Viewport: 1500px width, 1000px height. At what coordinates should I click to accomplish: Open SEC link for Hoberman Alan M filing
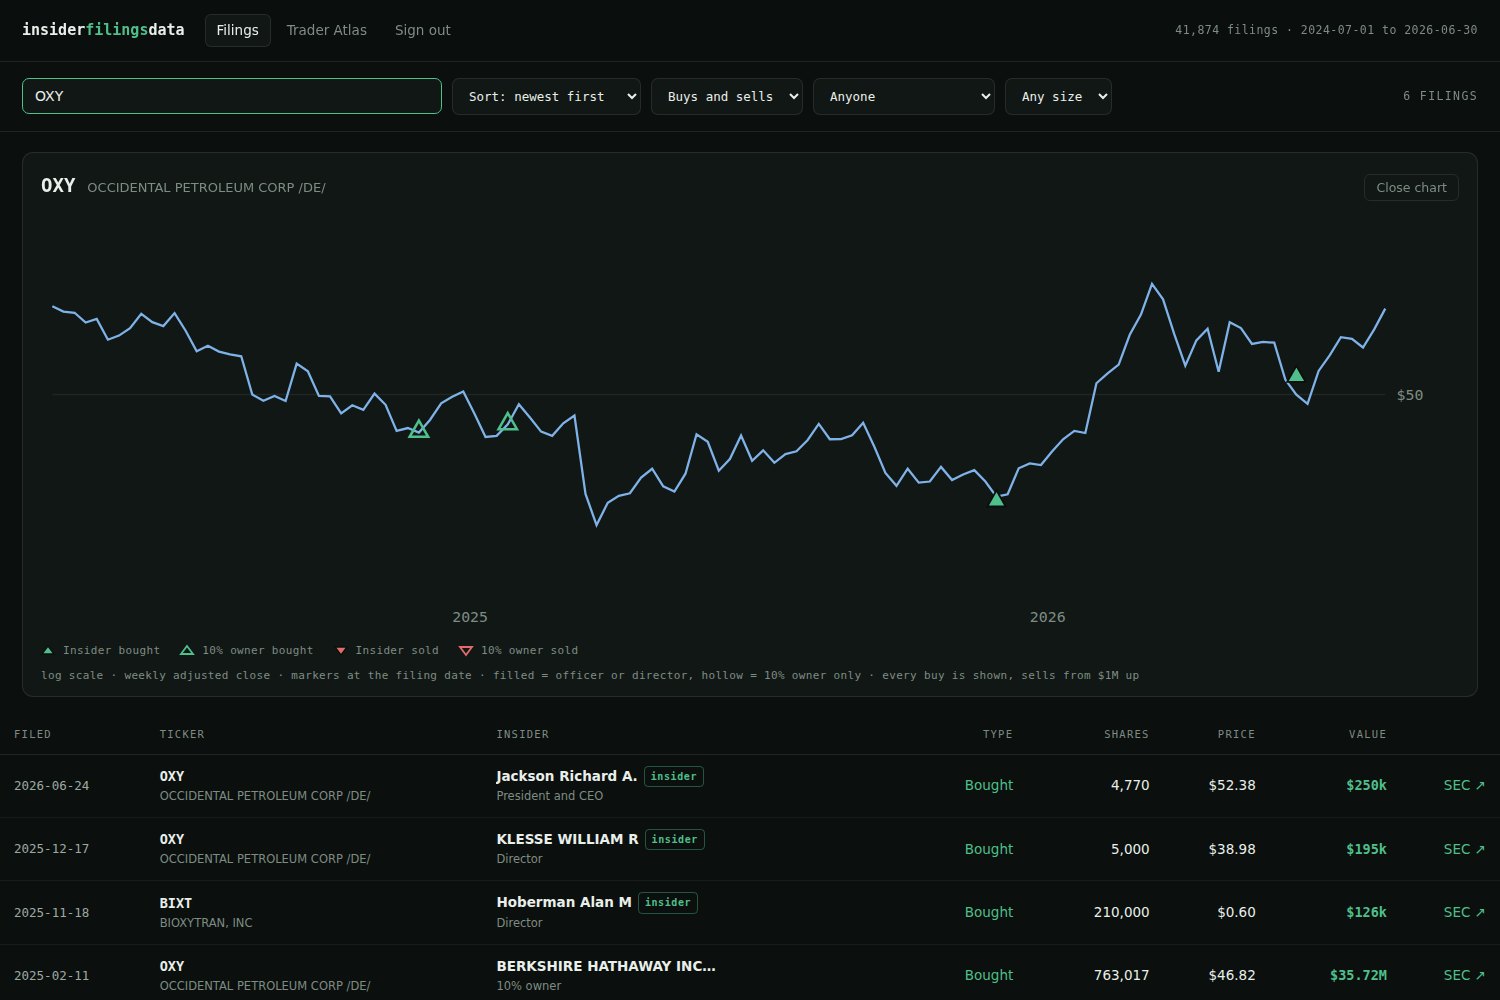1464,912
